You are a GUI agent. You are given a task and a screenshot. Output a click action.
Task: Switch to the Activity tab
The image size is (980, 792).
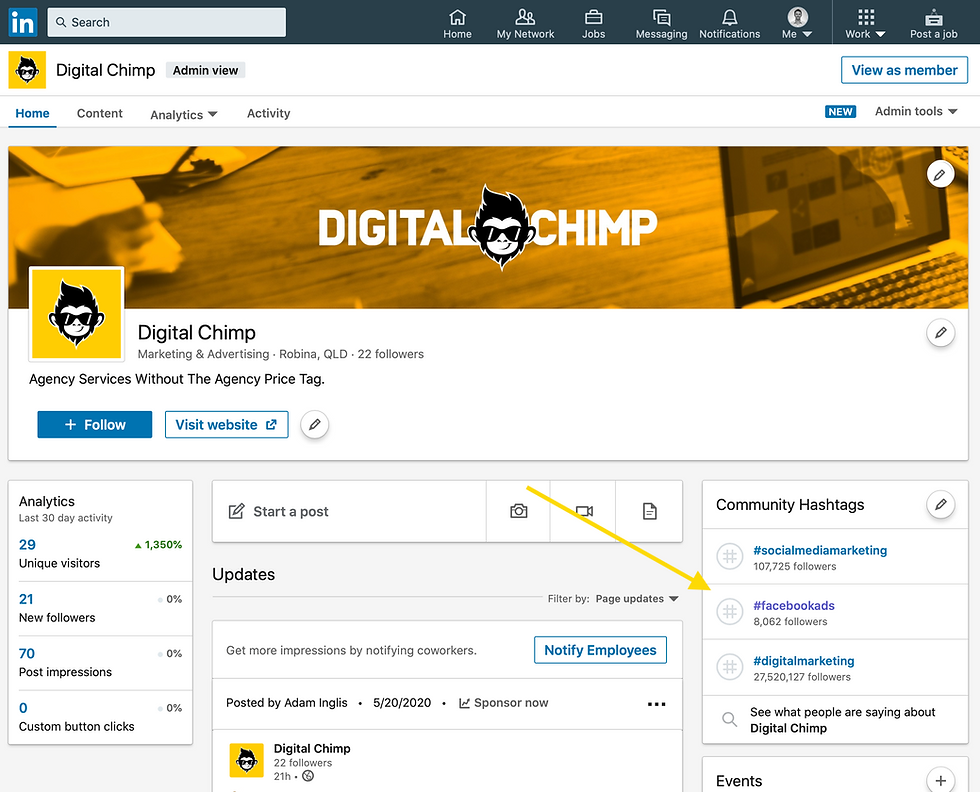click(268, 113)
